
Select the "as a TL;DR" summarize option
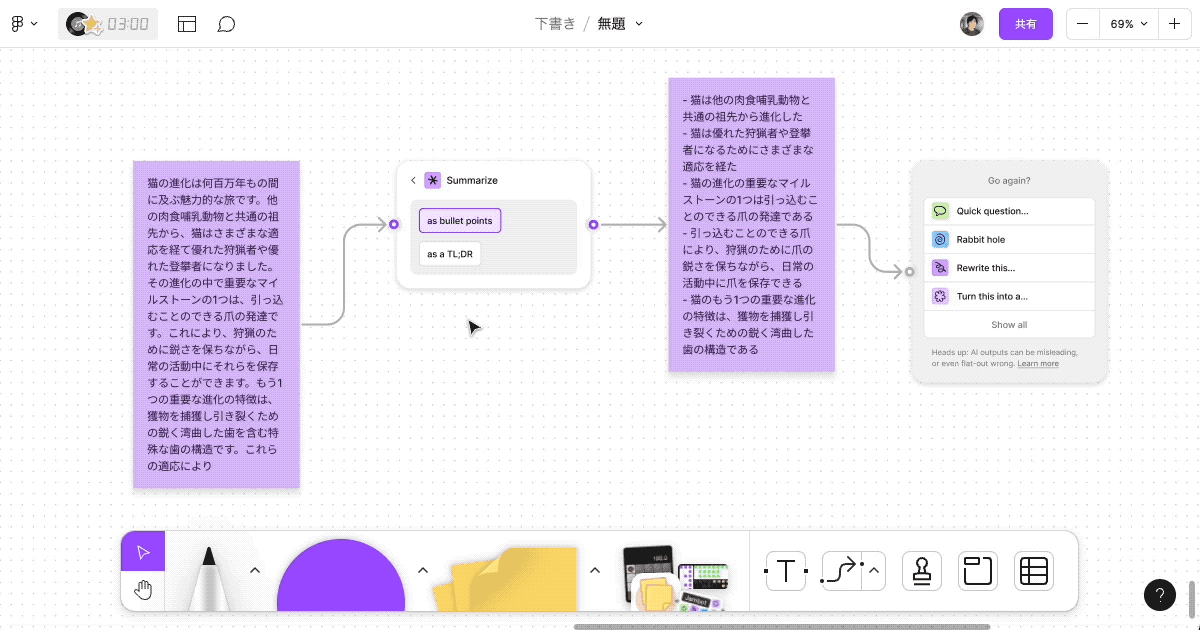coord(449,253)
